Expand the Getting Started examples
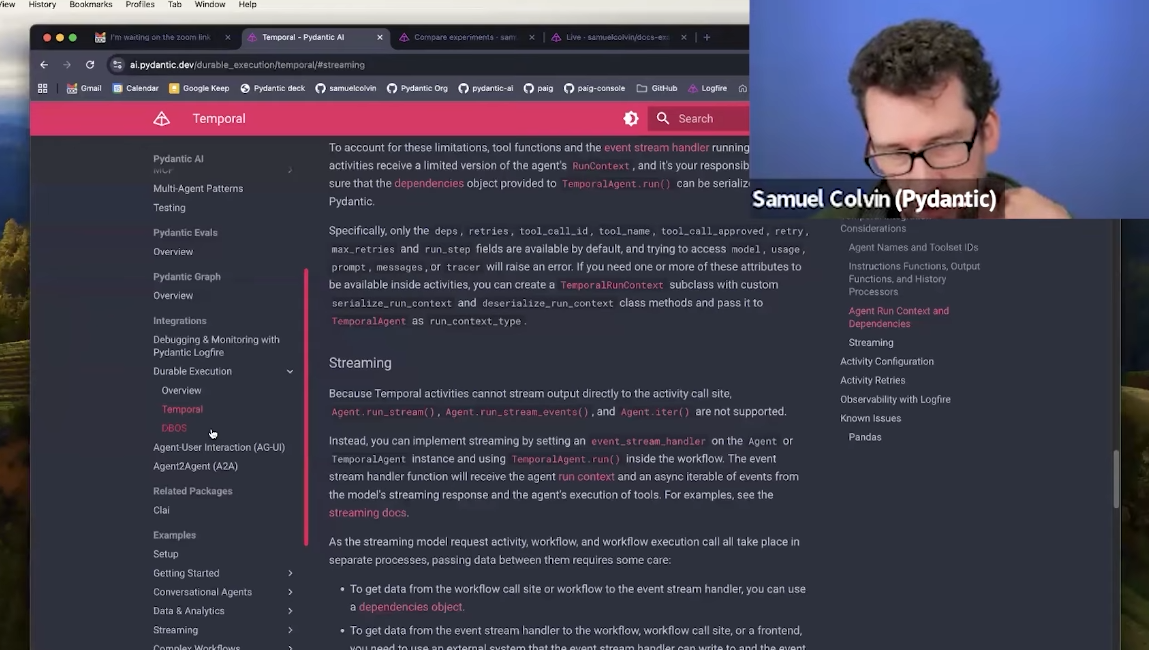1149x650 pixels. tap(290, 573)
